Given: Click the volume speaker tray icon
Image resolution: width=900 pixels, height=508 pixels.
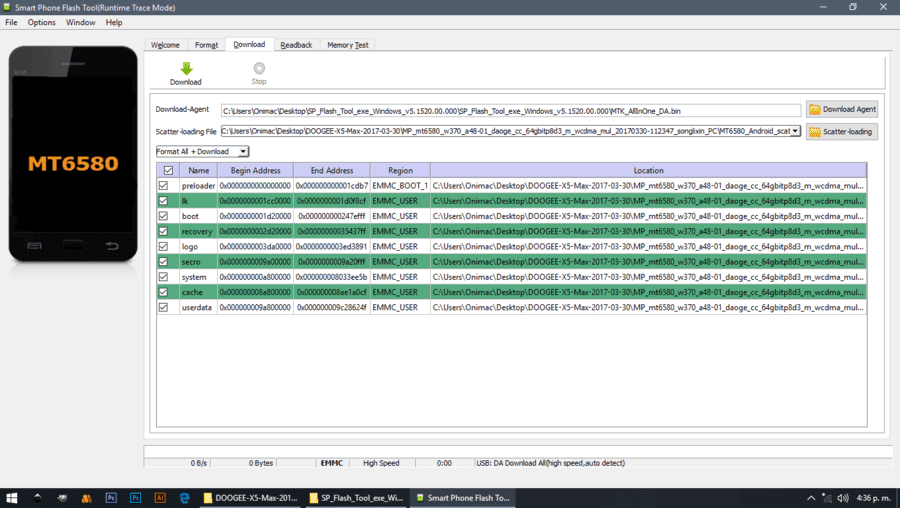Looking at the screenshot, I should [843, 498].
